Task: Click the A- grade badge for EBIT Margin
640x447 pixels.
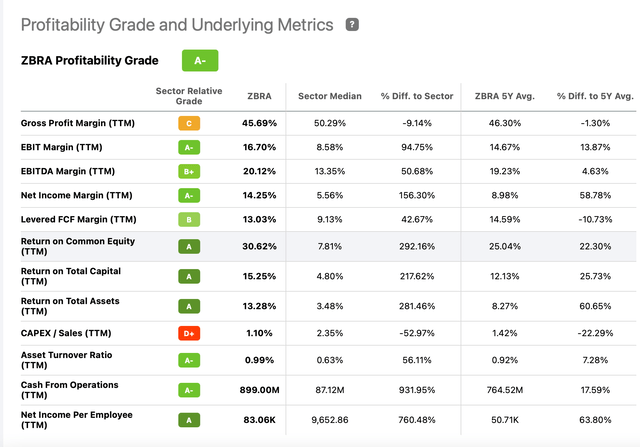Action: tap(188, 147)
